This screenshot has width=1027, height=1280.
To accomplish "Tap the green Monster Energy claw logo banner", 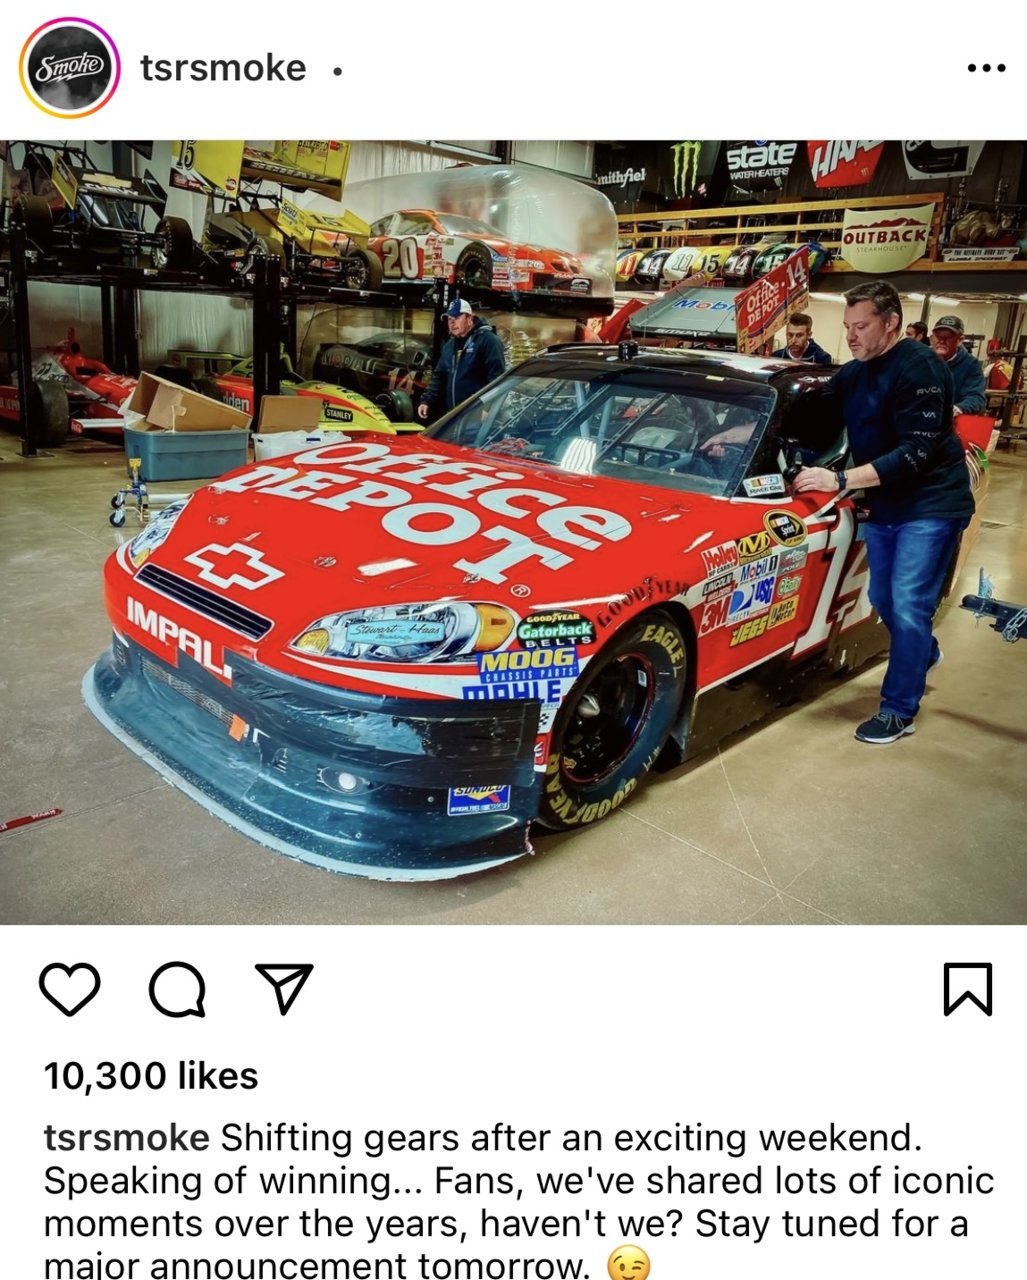I will pos(686,168).
